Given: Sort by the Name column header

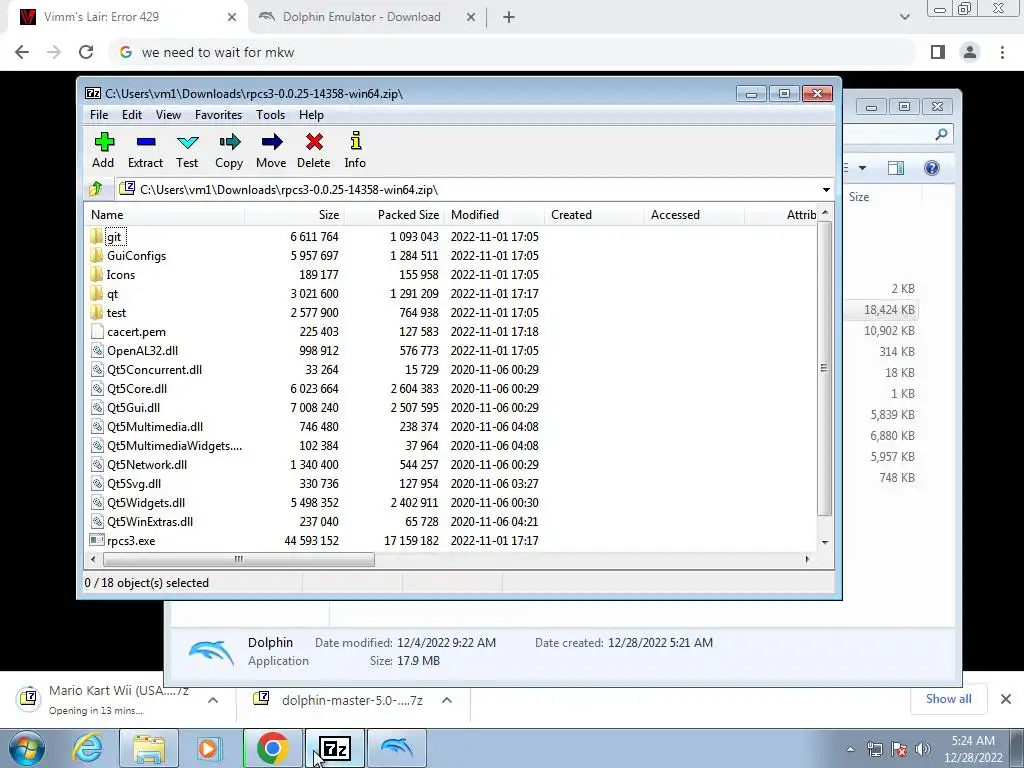Looking at the screenshot, I should coord(165,215).
